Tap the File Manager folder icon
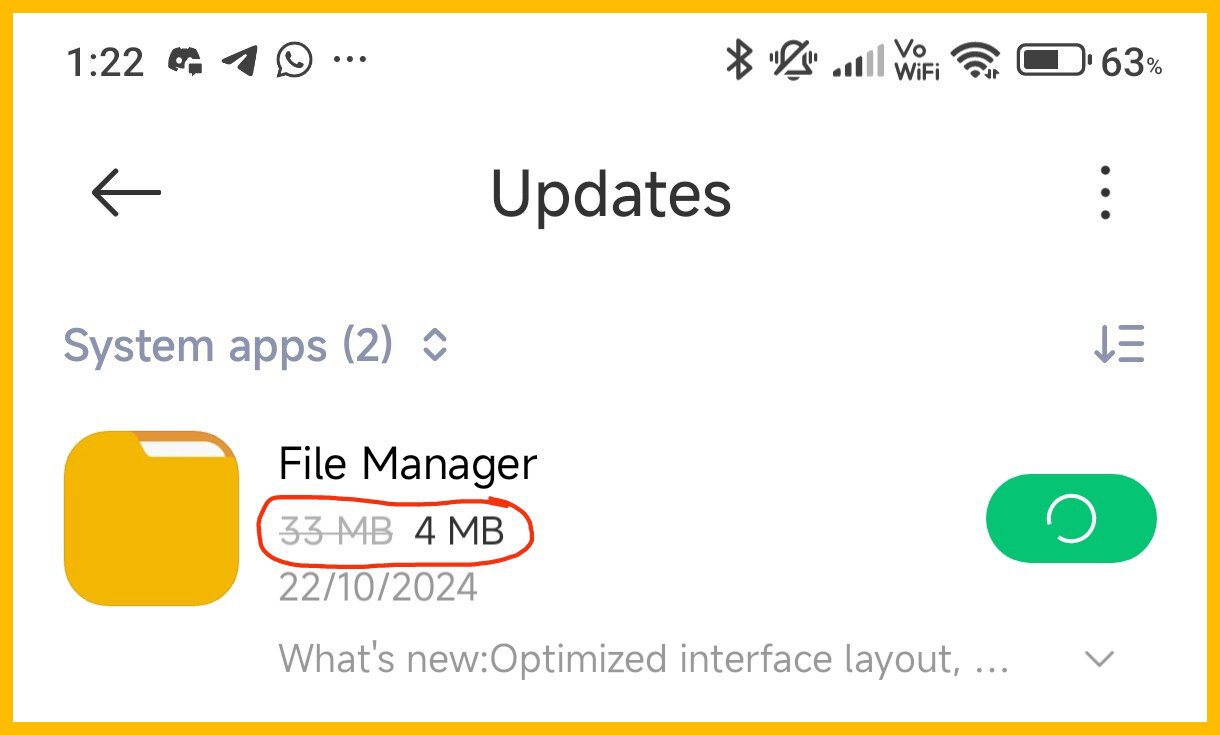1220x735 pixels. pyautogui.click(x=151, y=518)
